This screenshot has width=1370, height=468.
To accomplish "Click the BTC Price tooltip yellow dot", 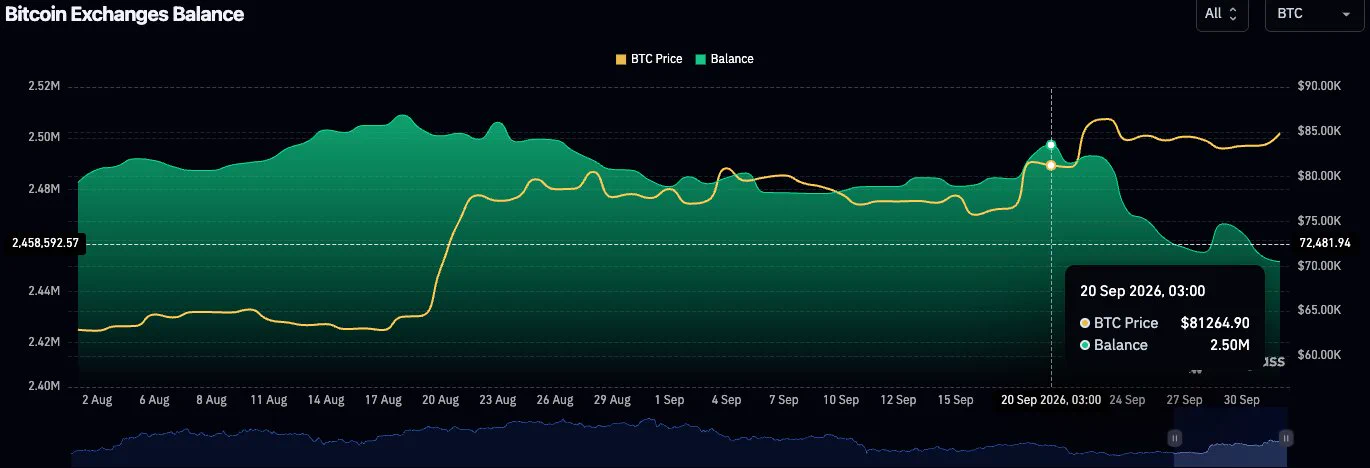I will point(1085,323).
